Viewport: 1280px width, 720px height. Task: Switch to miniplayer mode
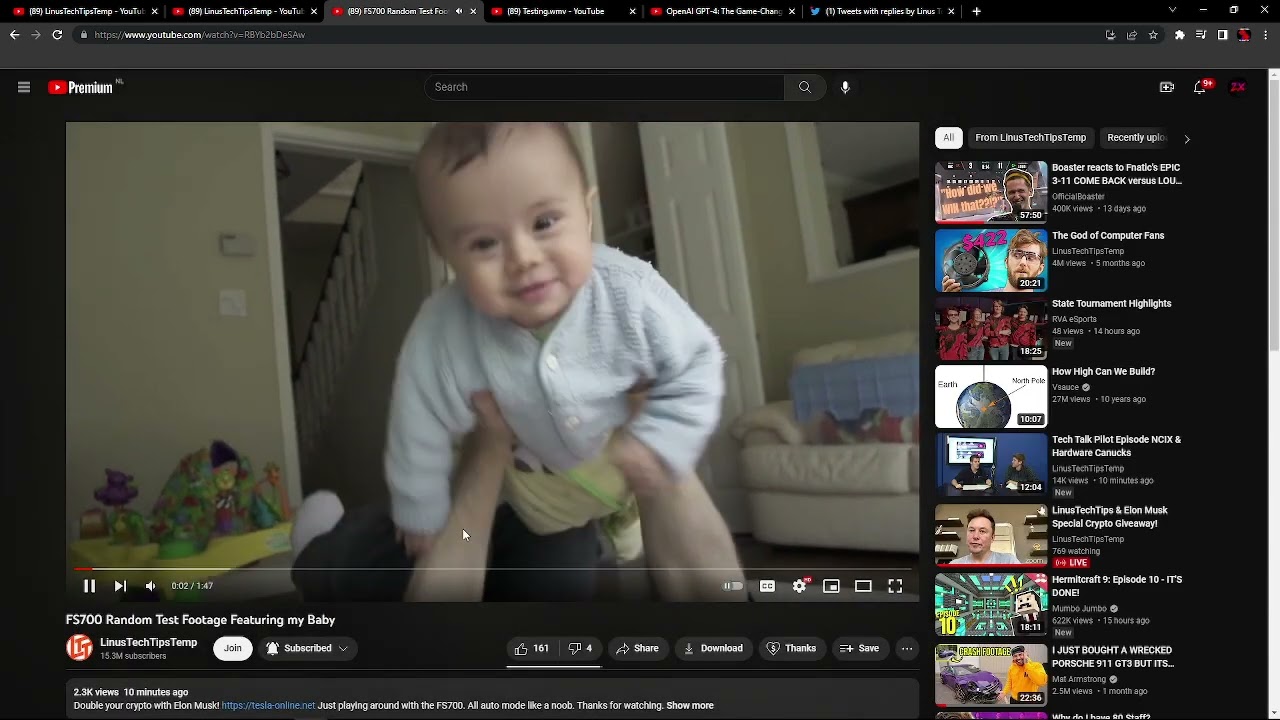pyautogui.click(x=831, y=586)
